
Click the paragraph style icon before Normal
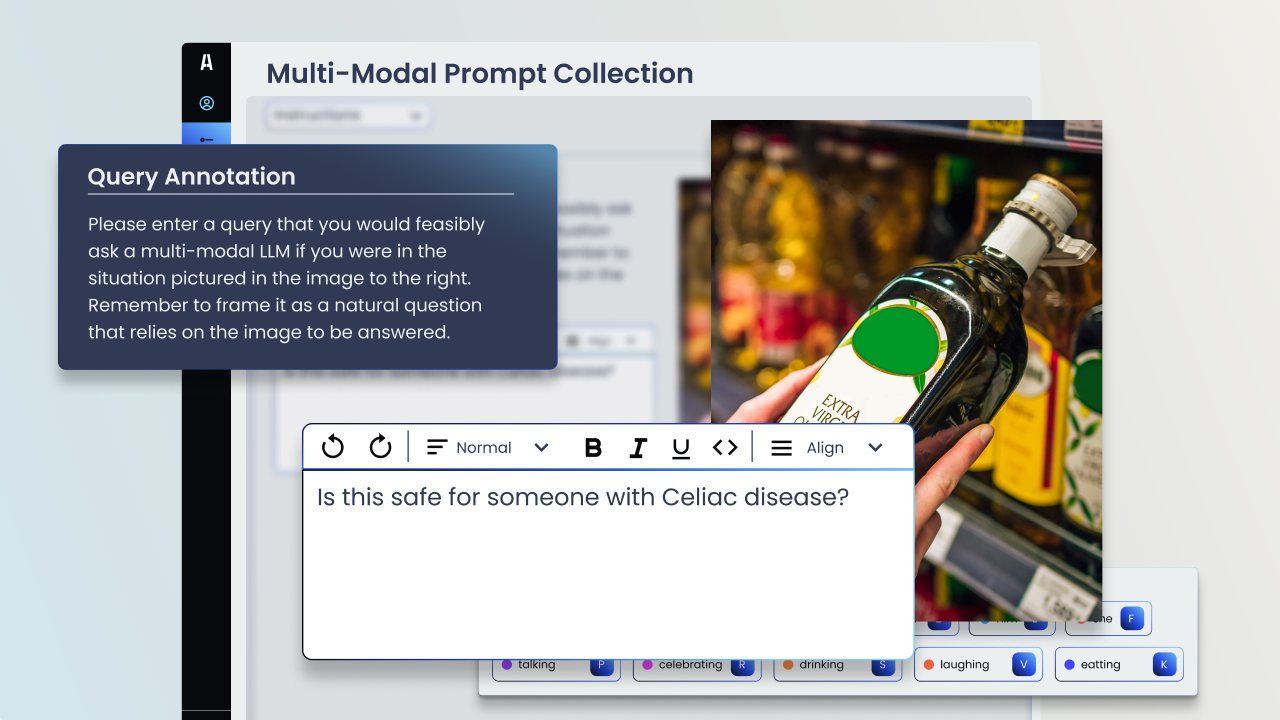(436, 447)
